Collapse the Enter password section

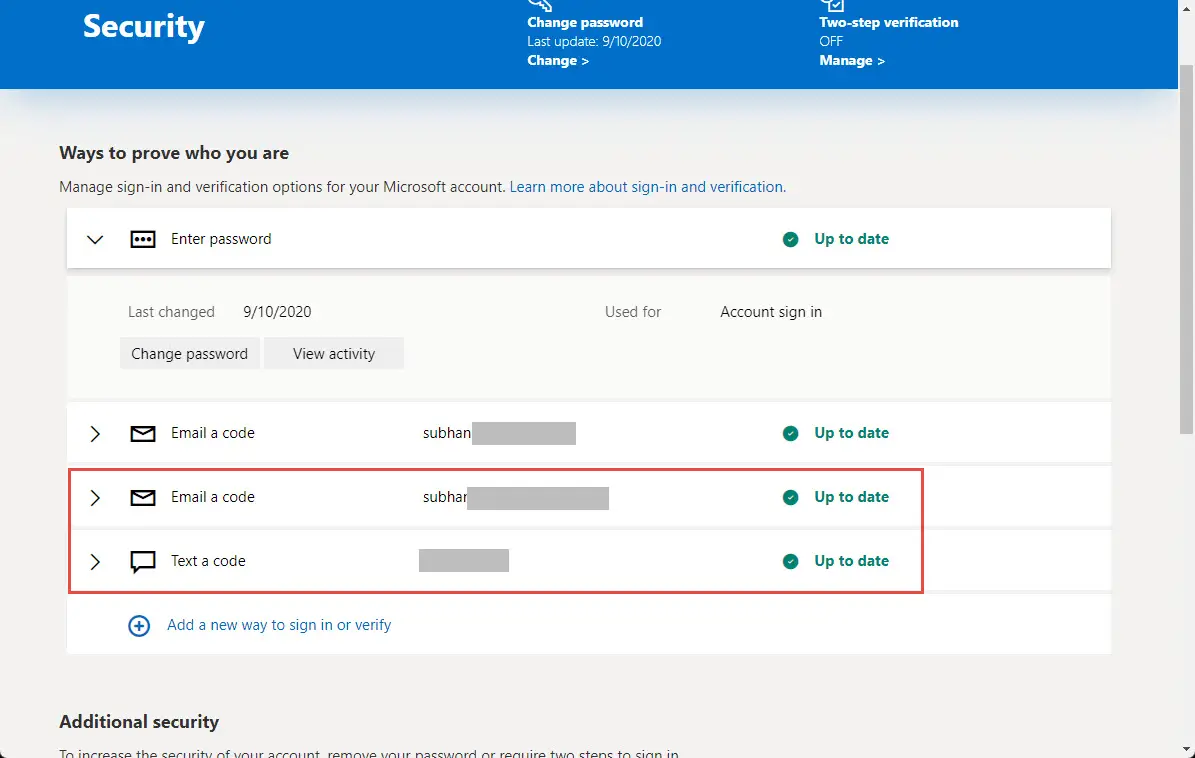click(x=94, y=239)
